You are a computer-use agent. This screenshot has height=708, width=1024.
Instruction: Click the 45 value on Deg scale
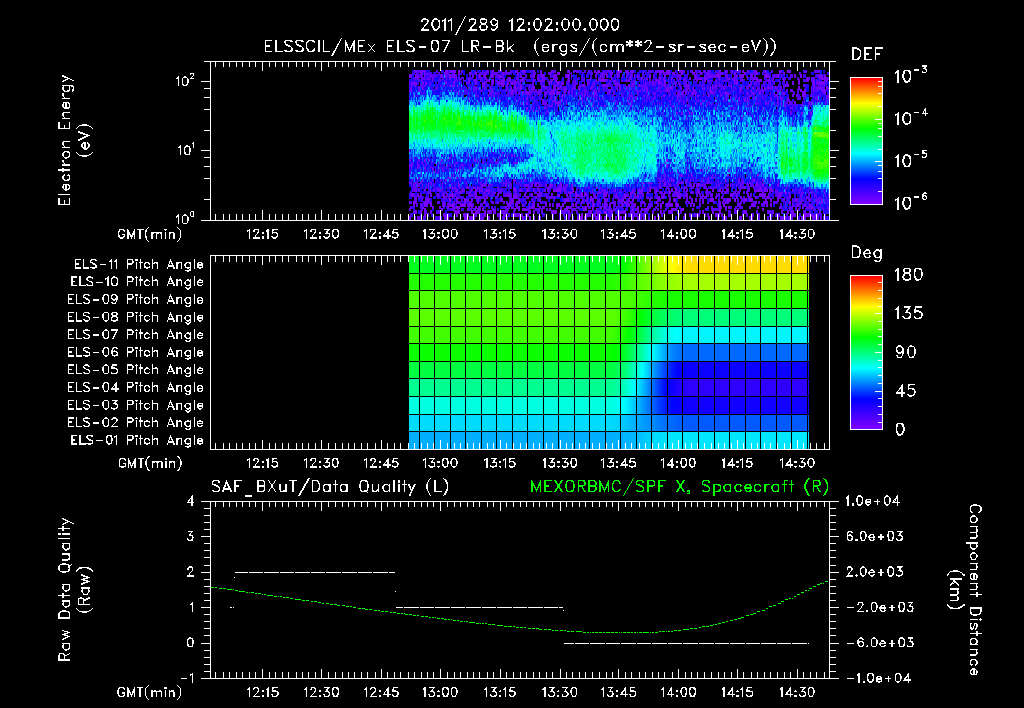tap(905, 391)
